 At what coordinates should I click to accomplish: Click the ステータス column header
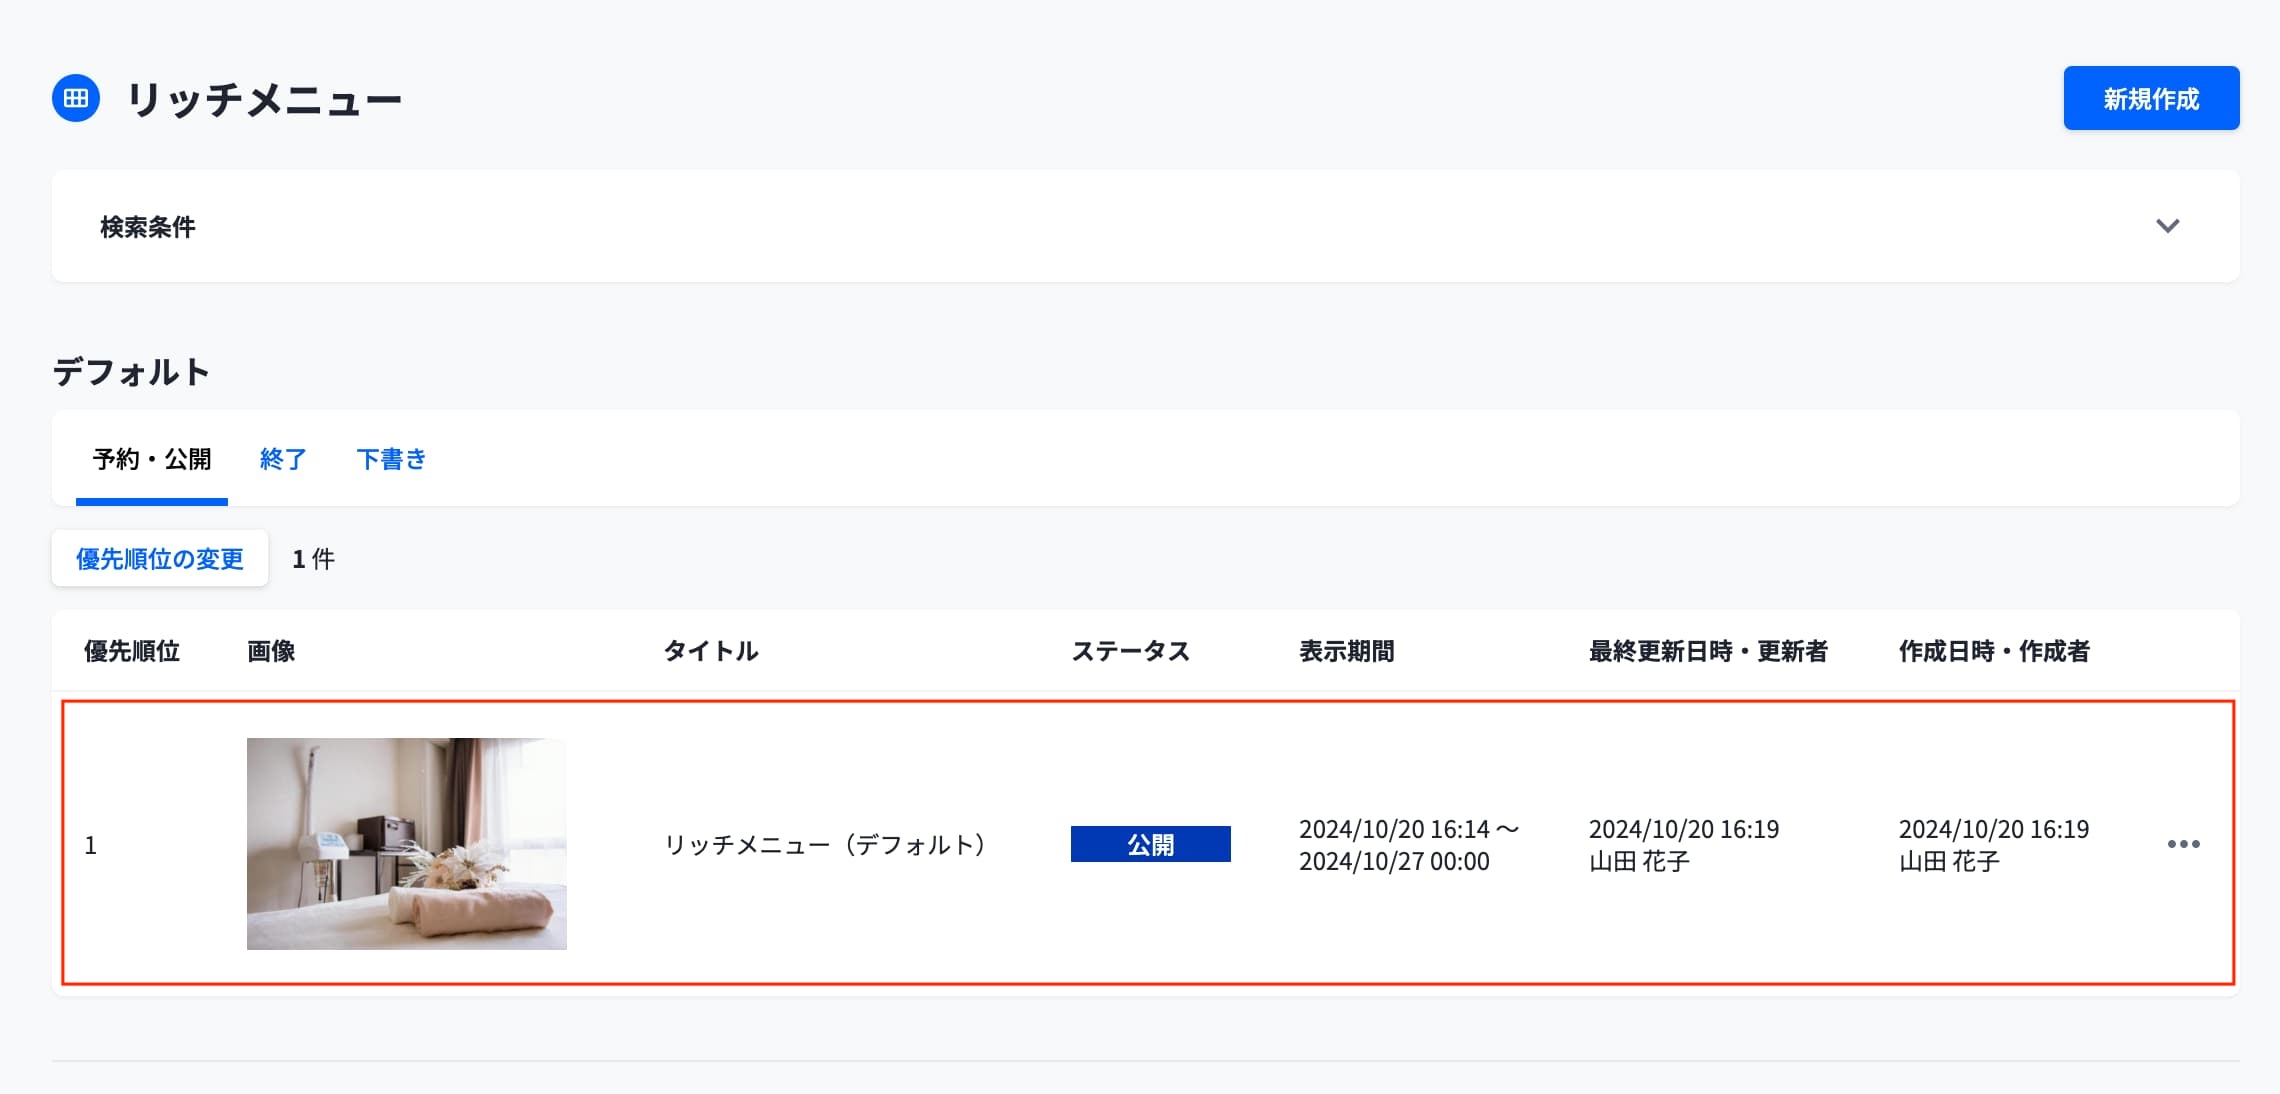(x=1130, y=651)
